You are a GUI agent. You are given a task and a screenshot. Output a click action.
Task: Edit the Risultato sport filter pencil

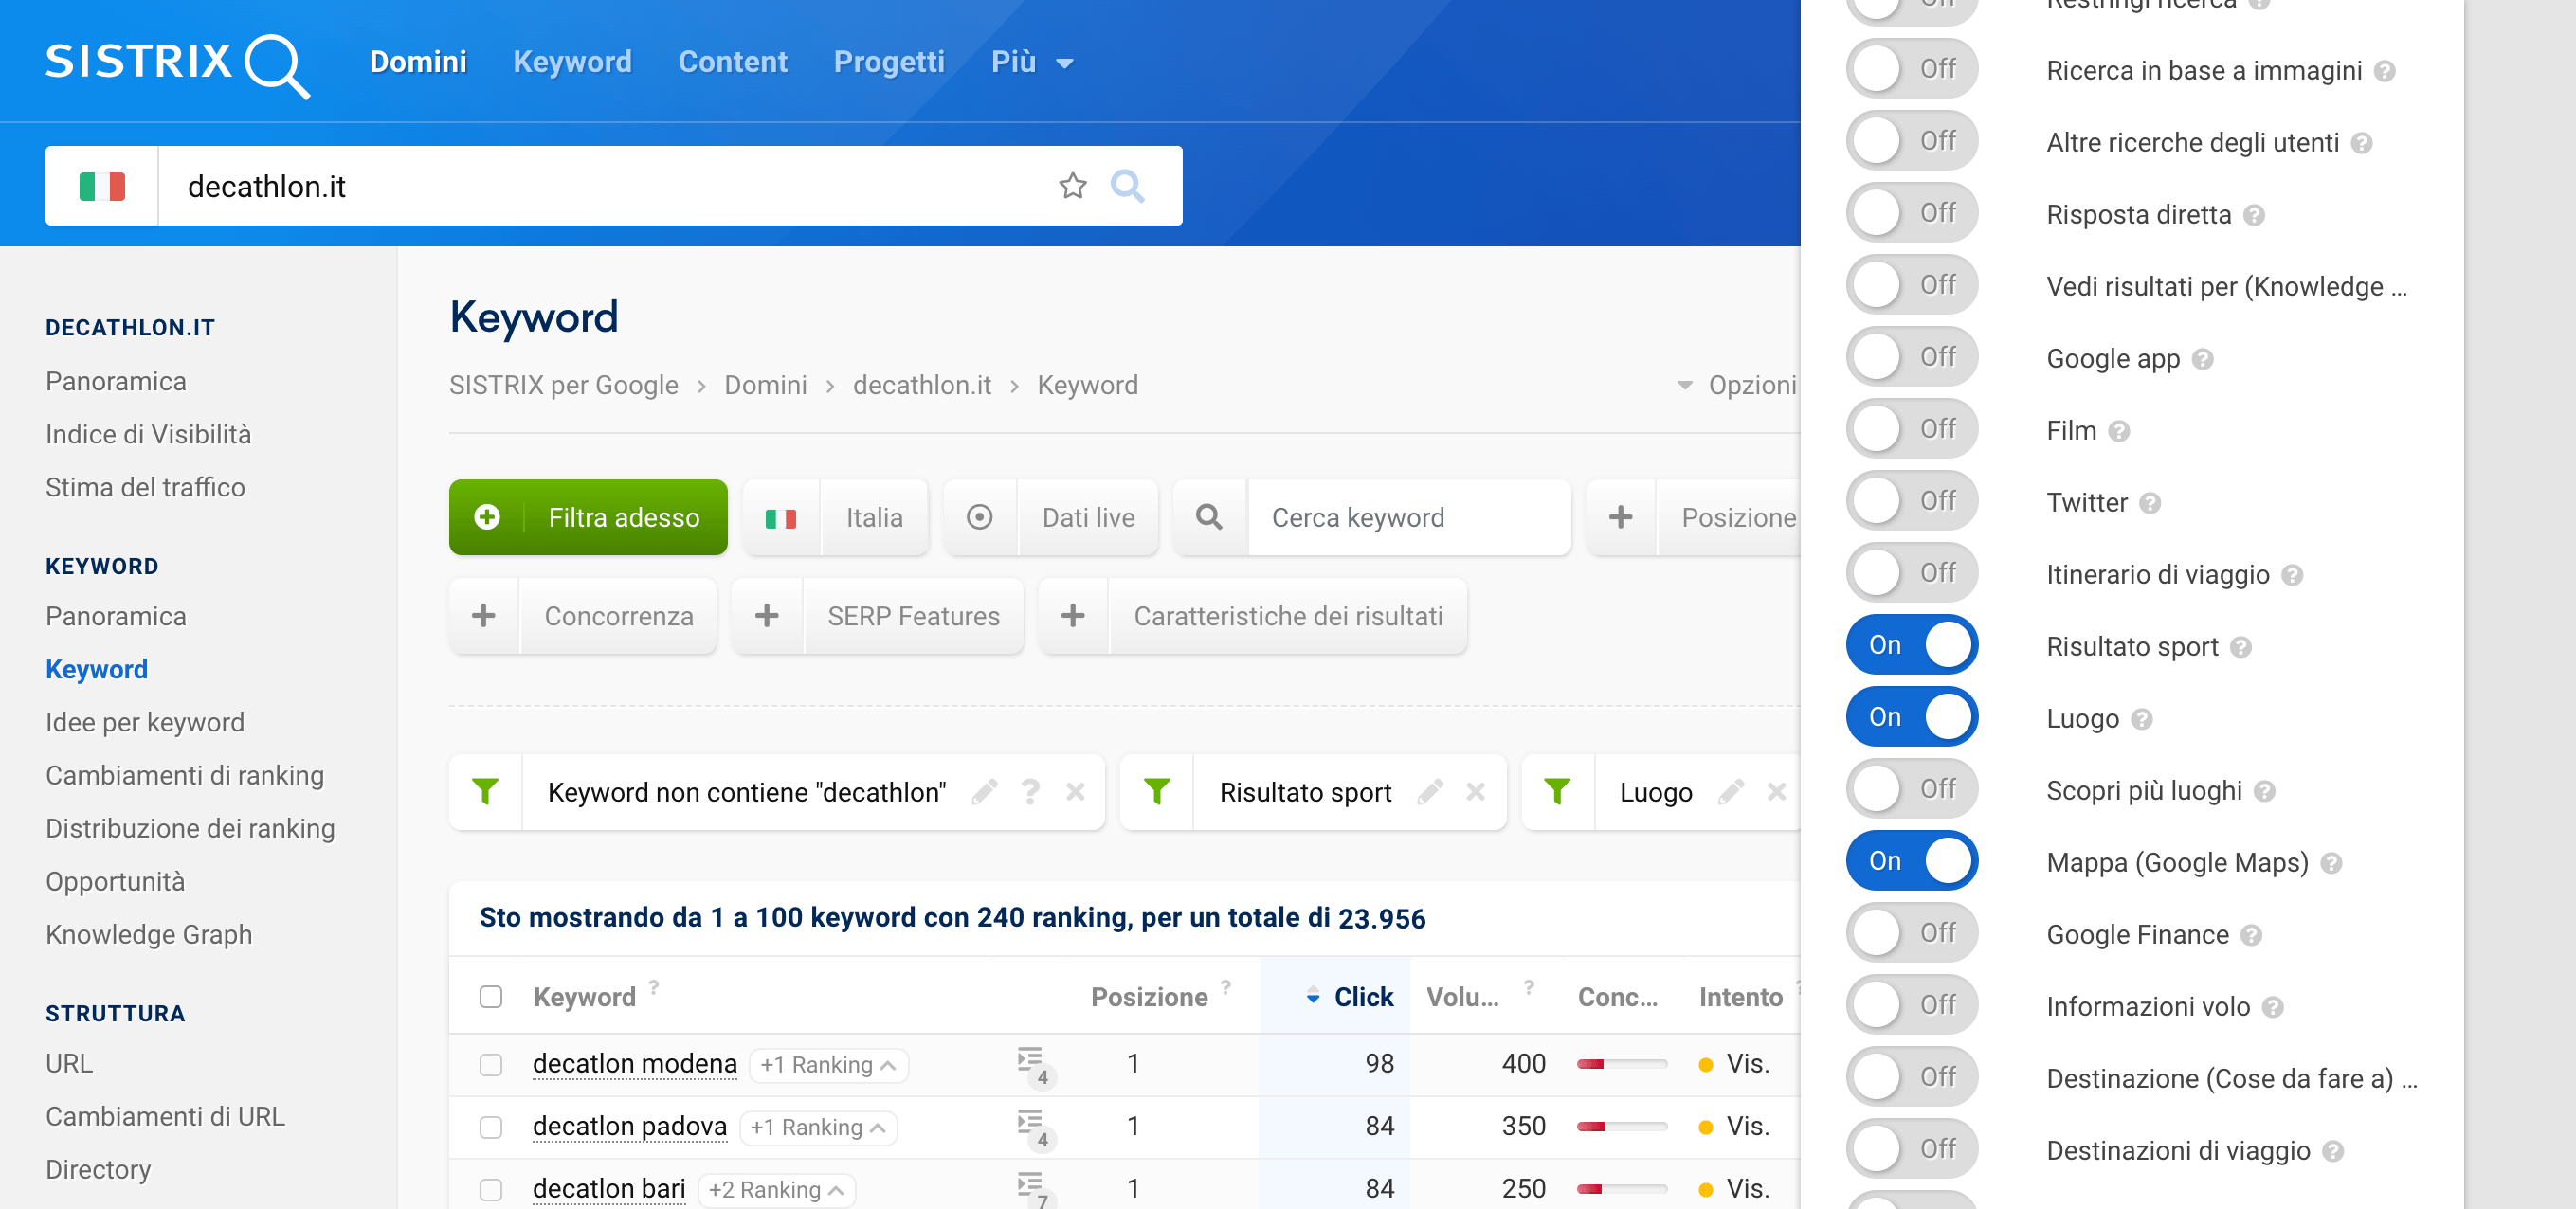point(1430,792)
